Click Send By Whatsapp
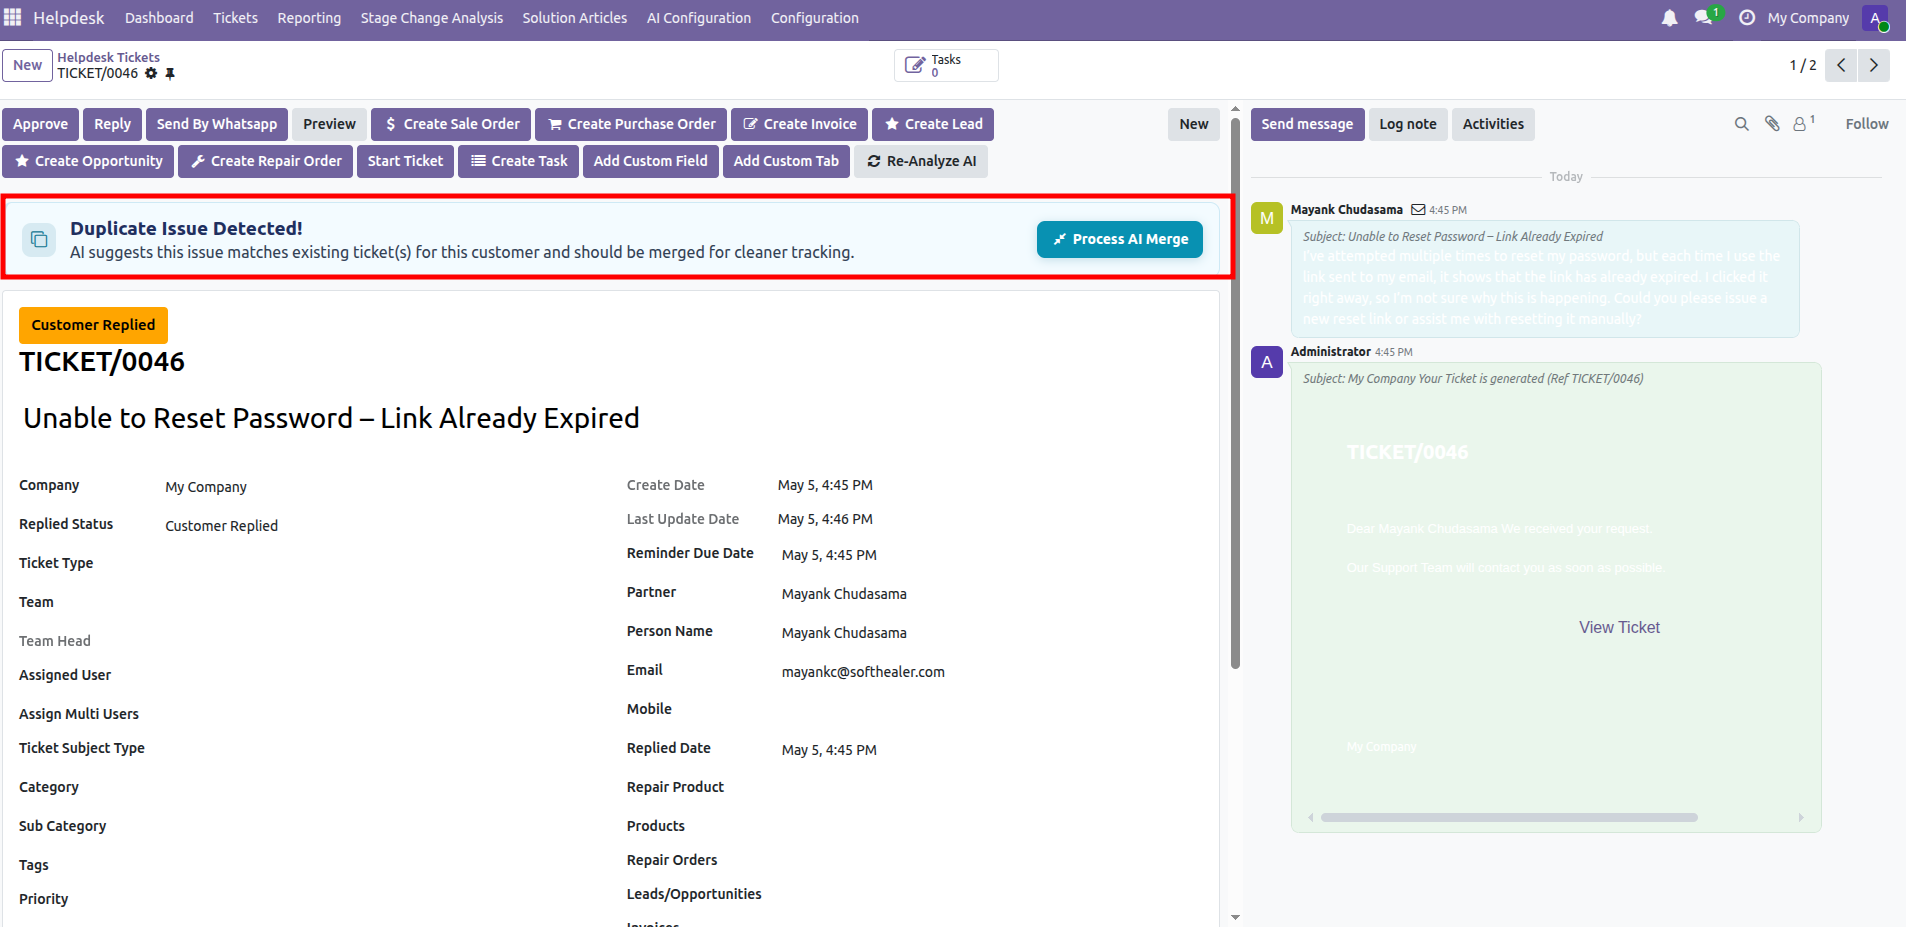 click(217, 124)
